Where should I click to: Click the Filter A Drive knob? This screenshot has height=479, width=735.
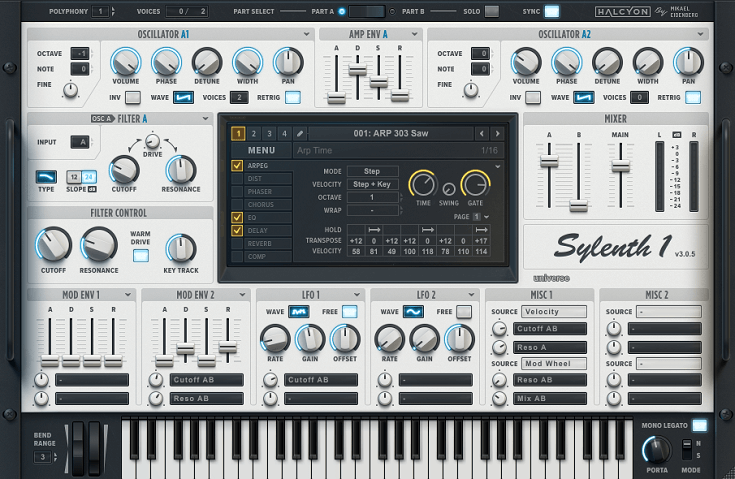tap(152, 141)
